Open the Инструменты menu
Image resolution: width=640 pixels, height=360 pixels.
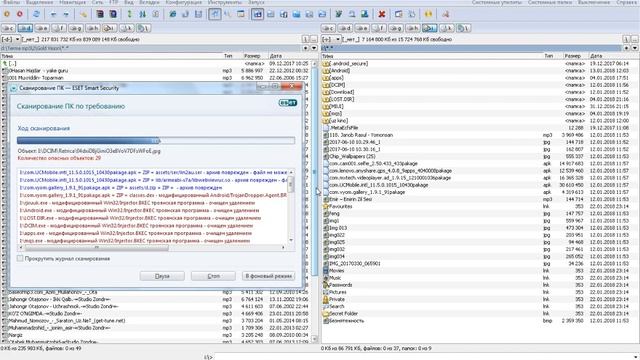point(225,2)
